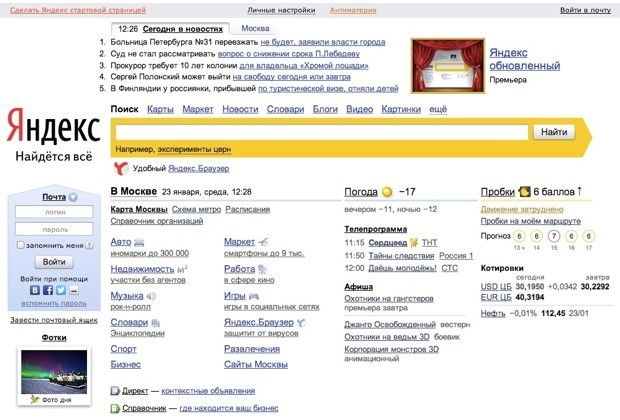Click the Yandex Browser logo icon
Screen dimensions: 620x420
[121, 168]
